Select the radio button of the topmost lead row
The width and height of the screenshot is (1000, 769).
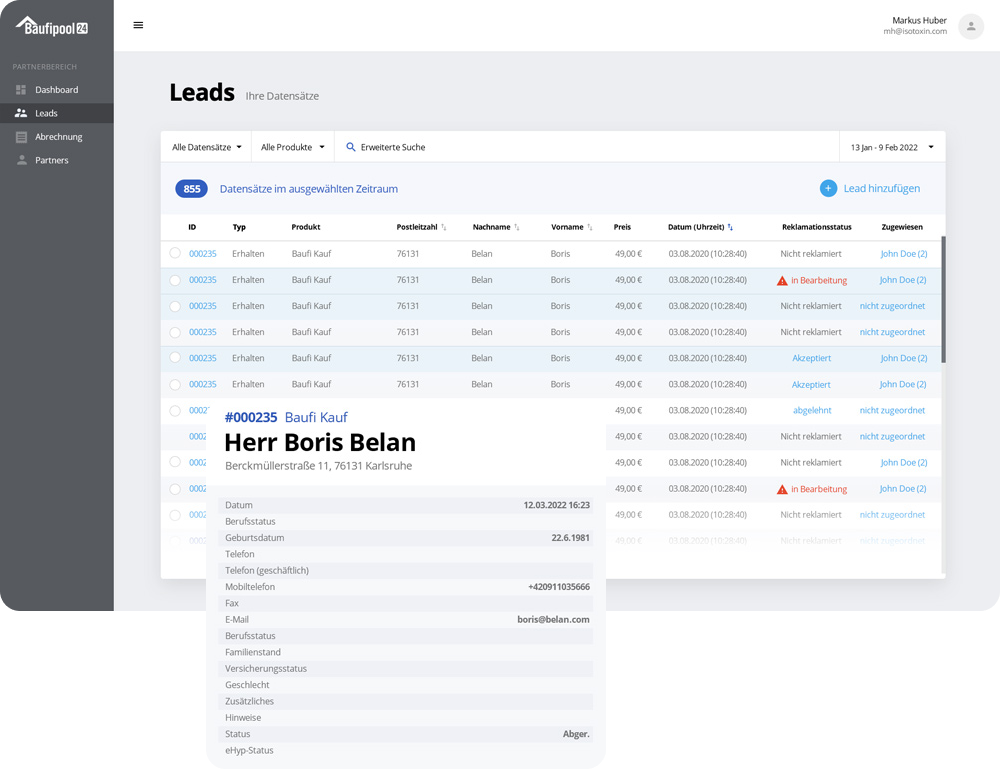point(175,253)
